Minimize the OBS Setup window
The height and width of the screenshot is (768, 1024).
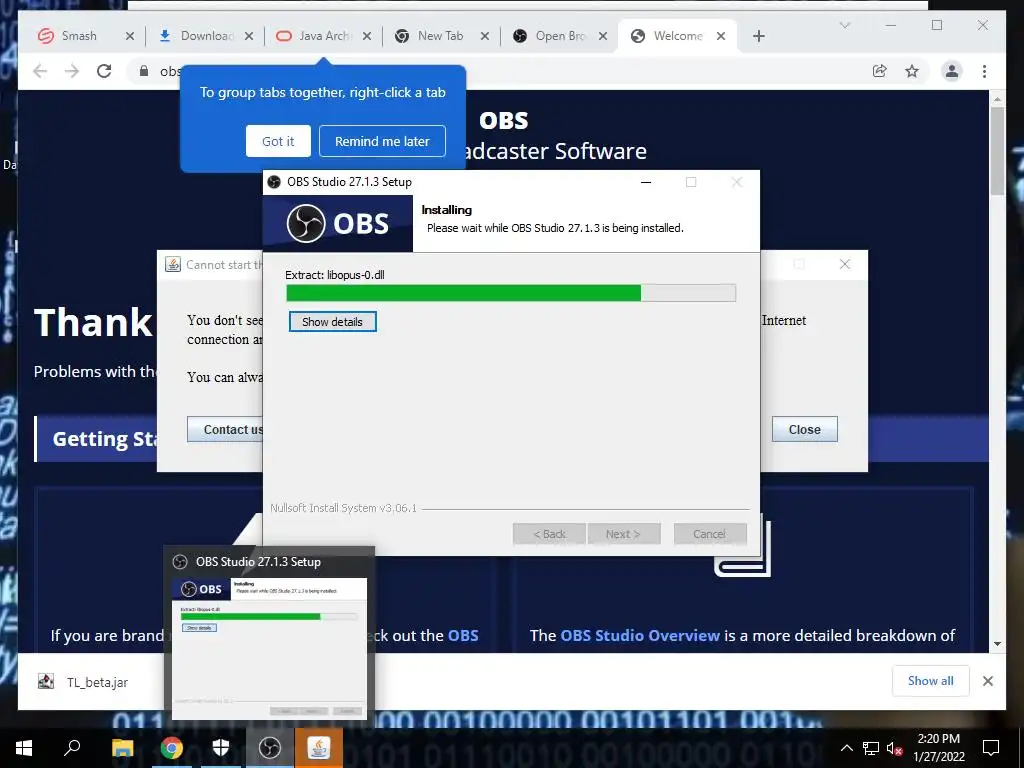(x=646, y=182)
